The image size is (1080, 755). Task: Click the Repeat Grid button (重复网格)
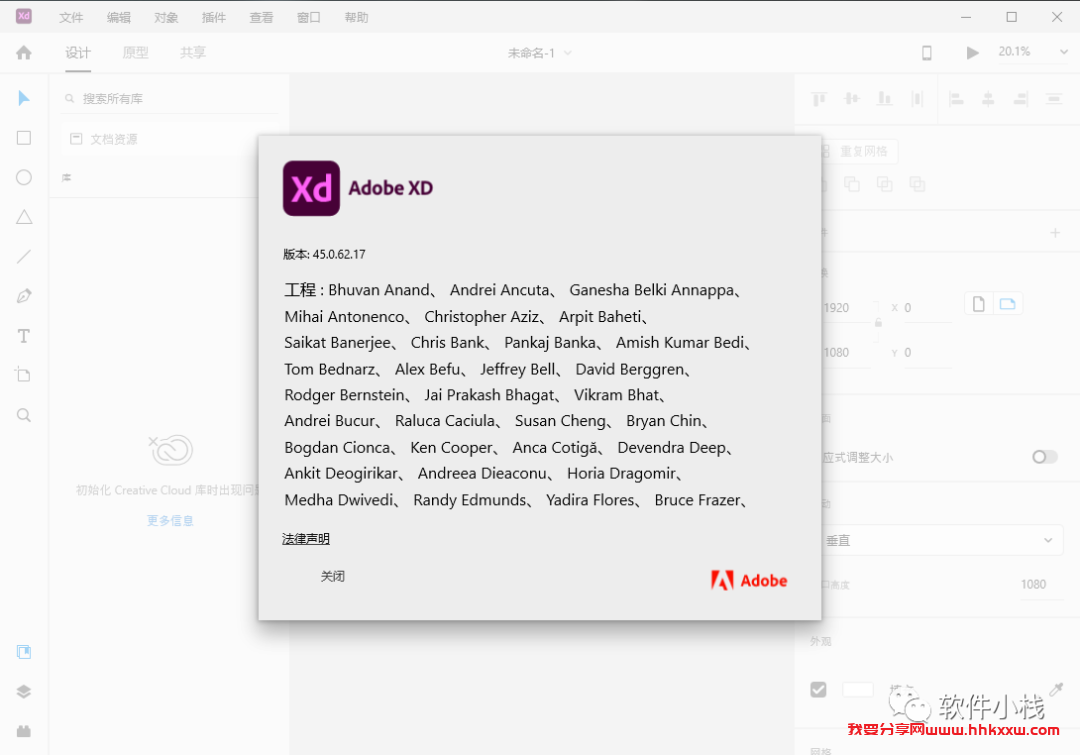point(859,152)
